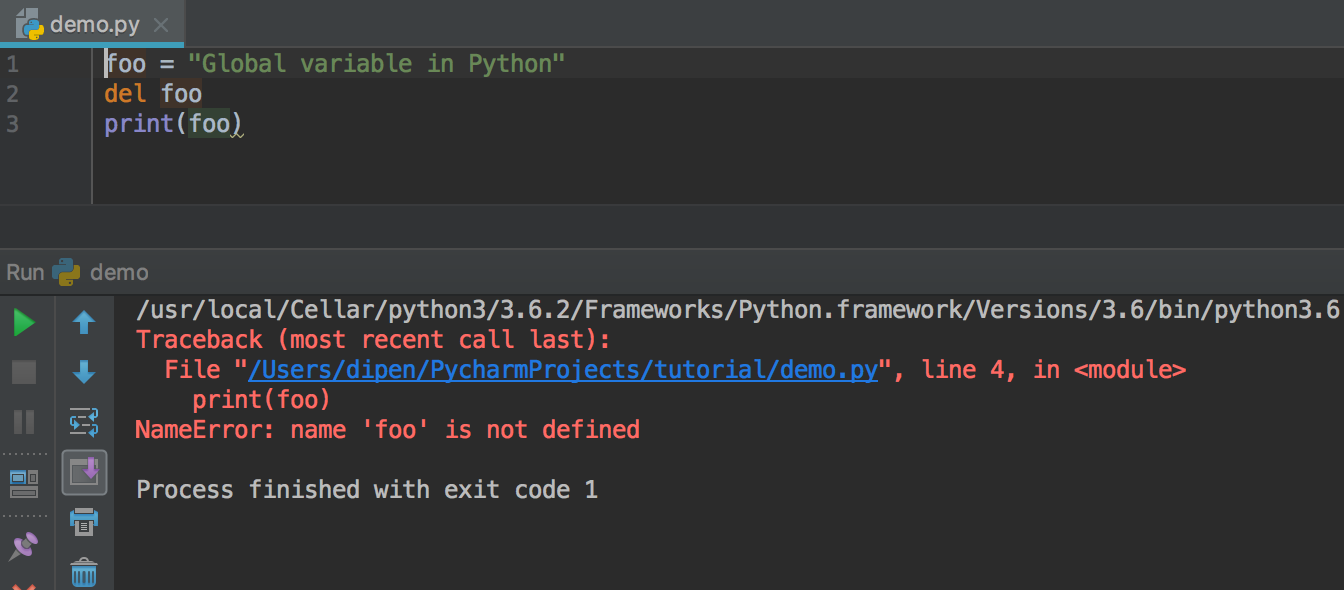This screenshot has width=1344, height=590.
Task: Select the demo run configuration tab
Action: pyautogui.click(x=118, y=272)
